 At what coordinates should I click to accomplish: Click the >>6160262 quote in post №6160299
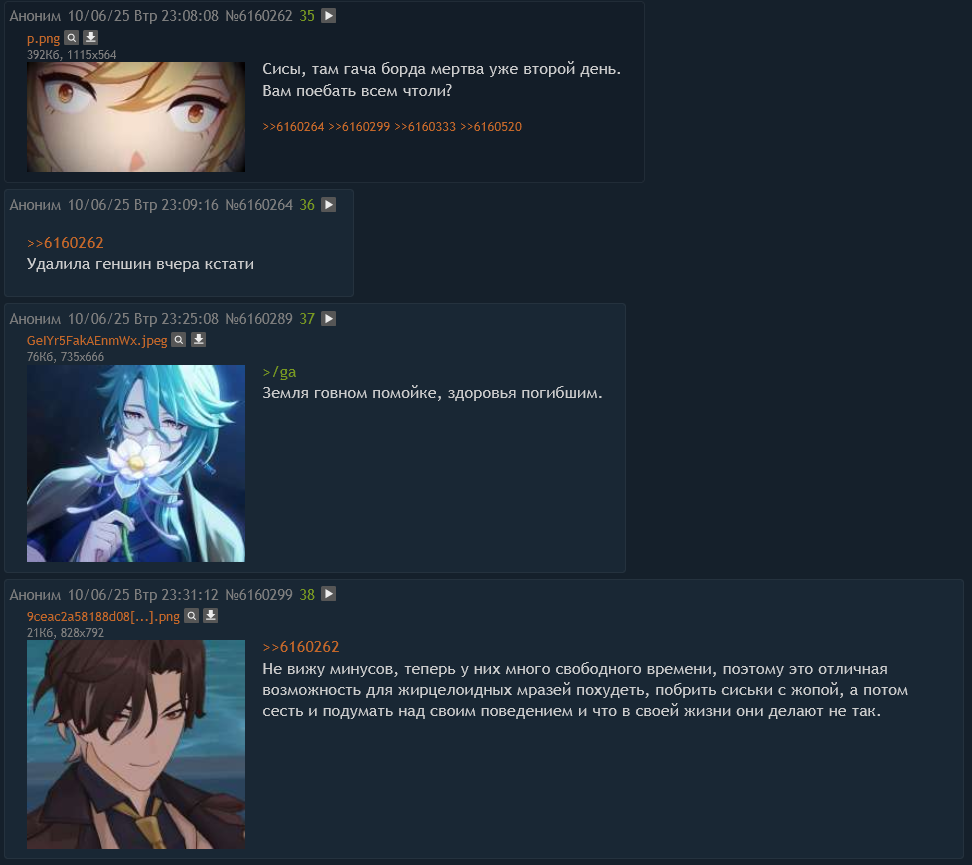click(x=301, y=647)
